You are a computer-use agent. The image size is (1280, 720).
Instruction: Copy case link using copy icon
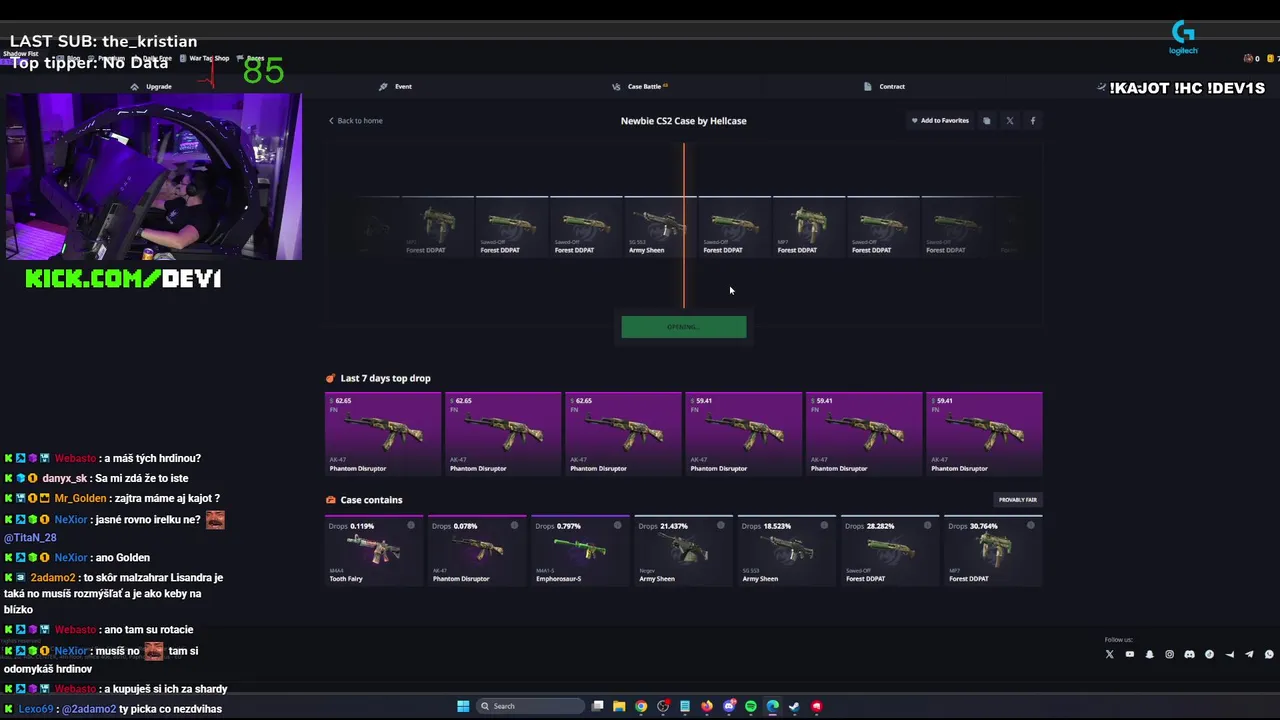click(986, 121)
